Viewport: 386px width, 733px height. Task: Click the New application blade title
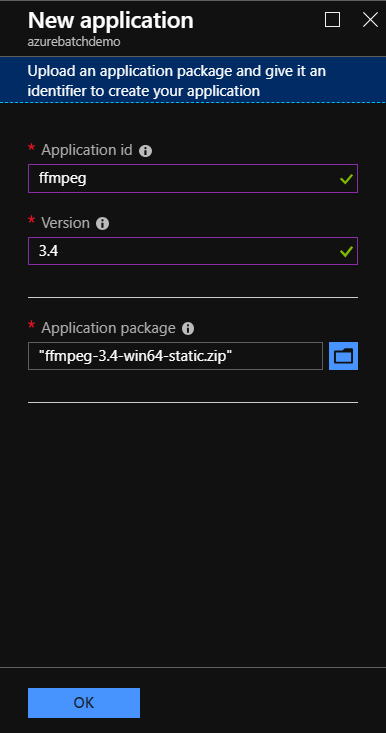click(110, 21)
